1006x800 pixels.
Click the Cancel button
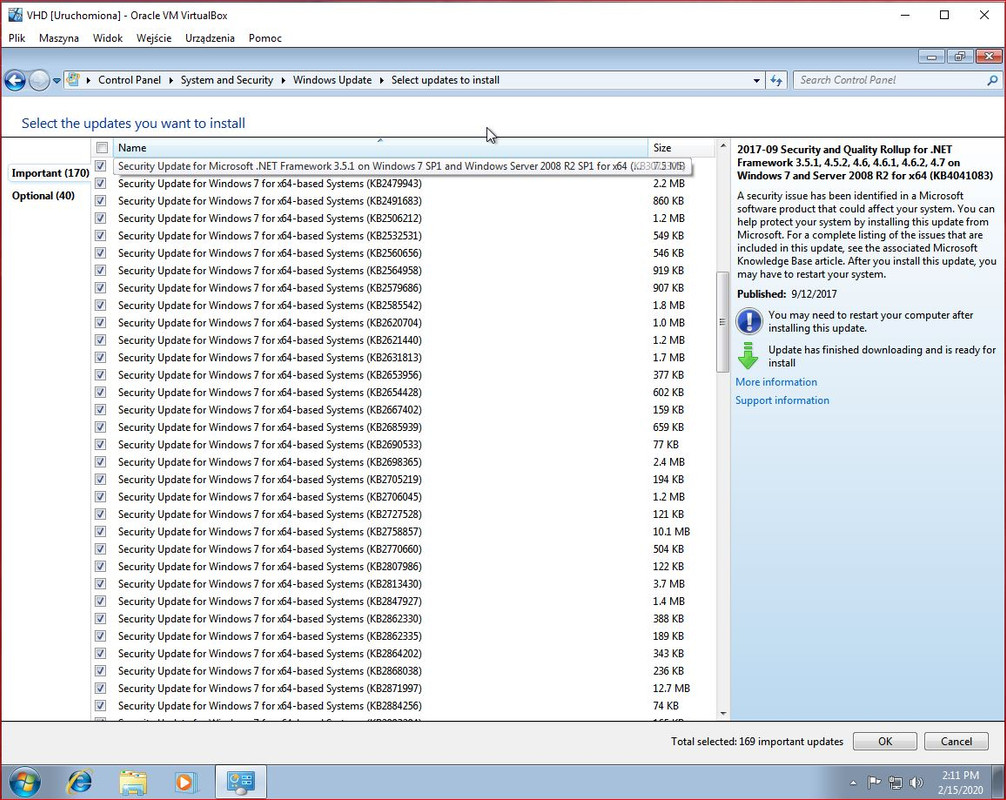(956, 741)
